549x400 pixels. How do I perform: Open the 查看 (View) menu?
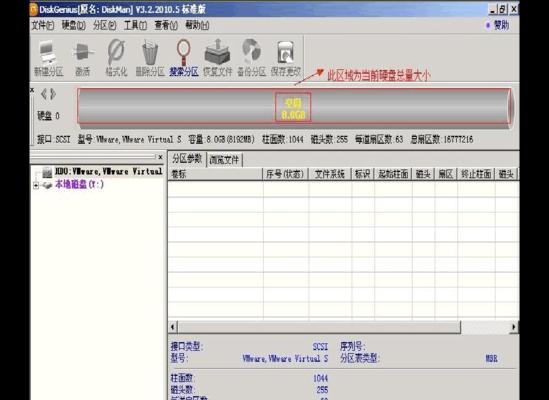166,25
